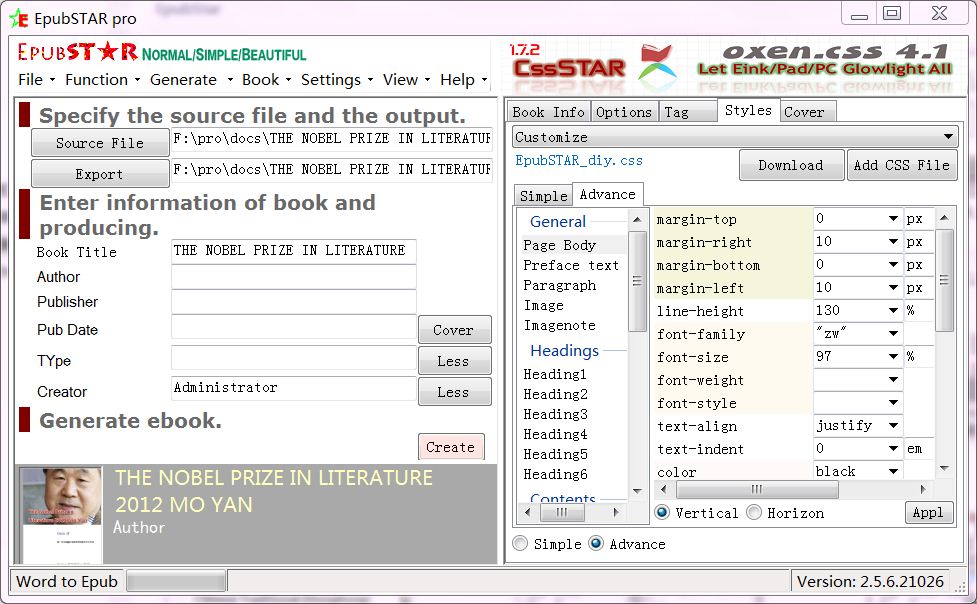Screen dimensions: 977x604
Task: Click the Create ebook button
Action: coord(451,447)
